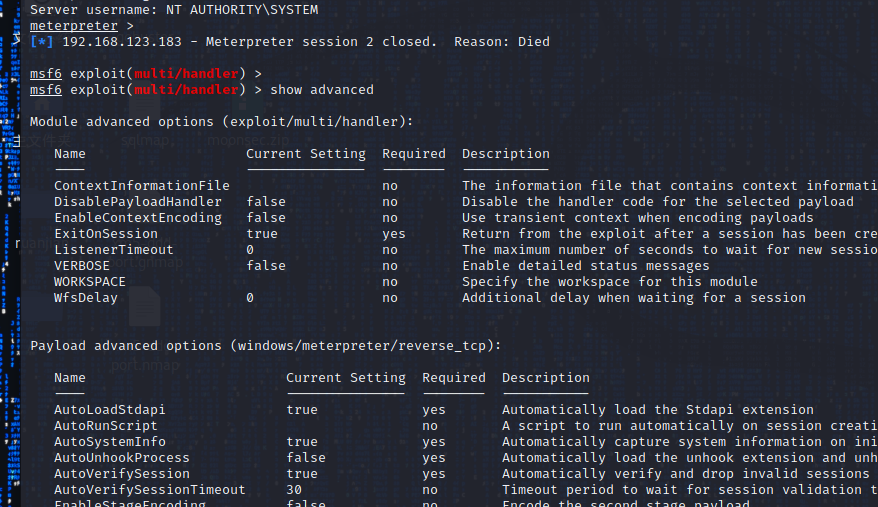Select the AutoUnhookProcess option name

point(122,458)
